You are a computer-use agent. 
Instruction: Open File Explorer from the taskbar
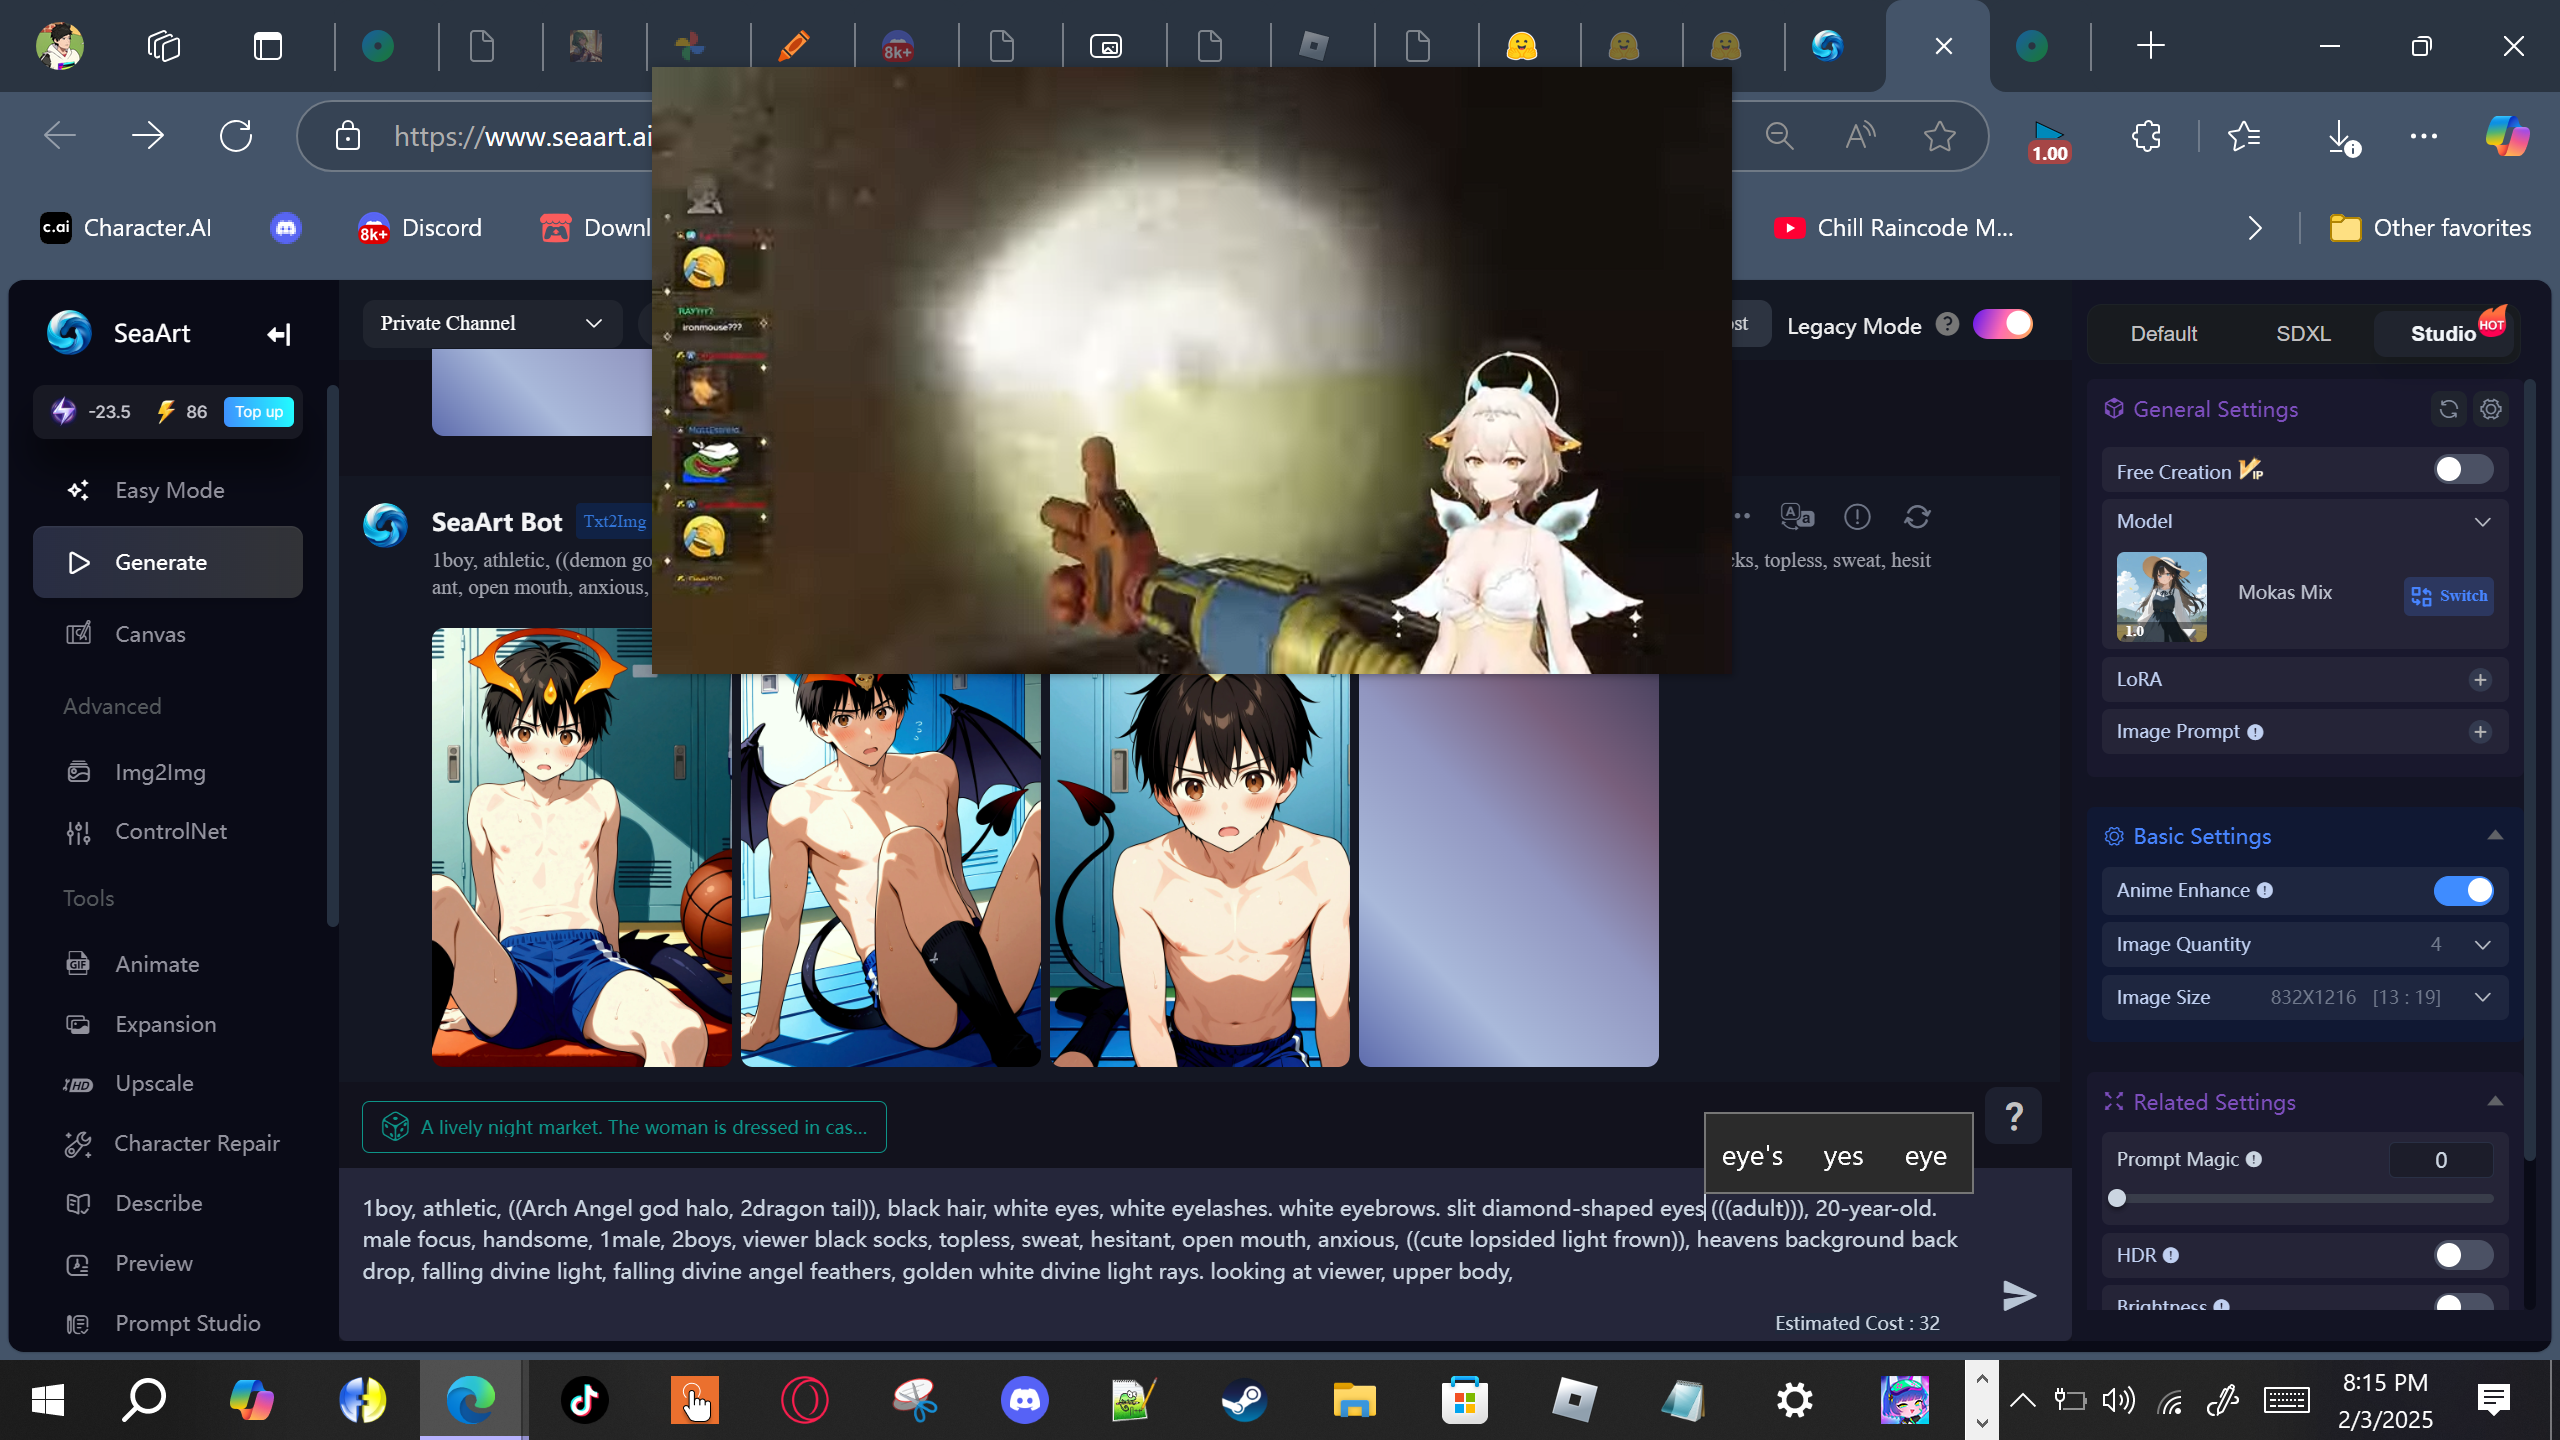coord(1354,1400)
